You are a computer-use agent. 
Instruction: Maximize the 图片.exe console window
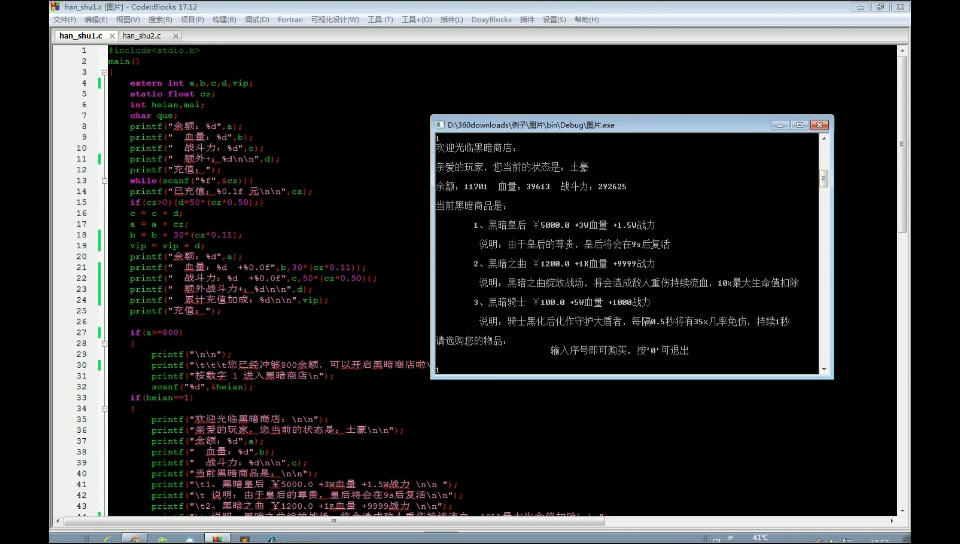(x=799, y=125)
